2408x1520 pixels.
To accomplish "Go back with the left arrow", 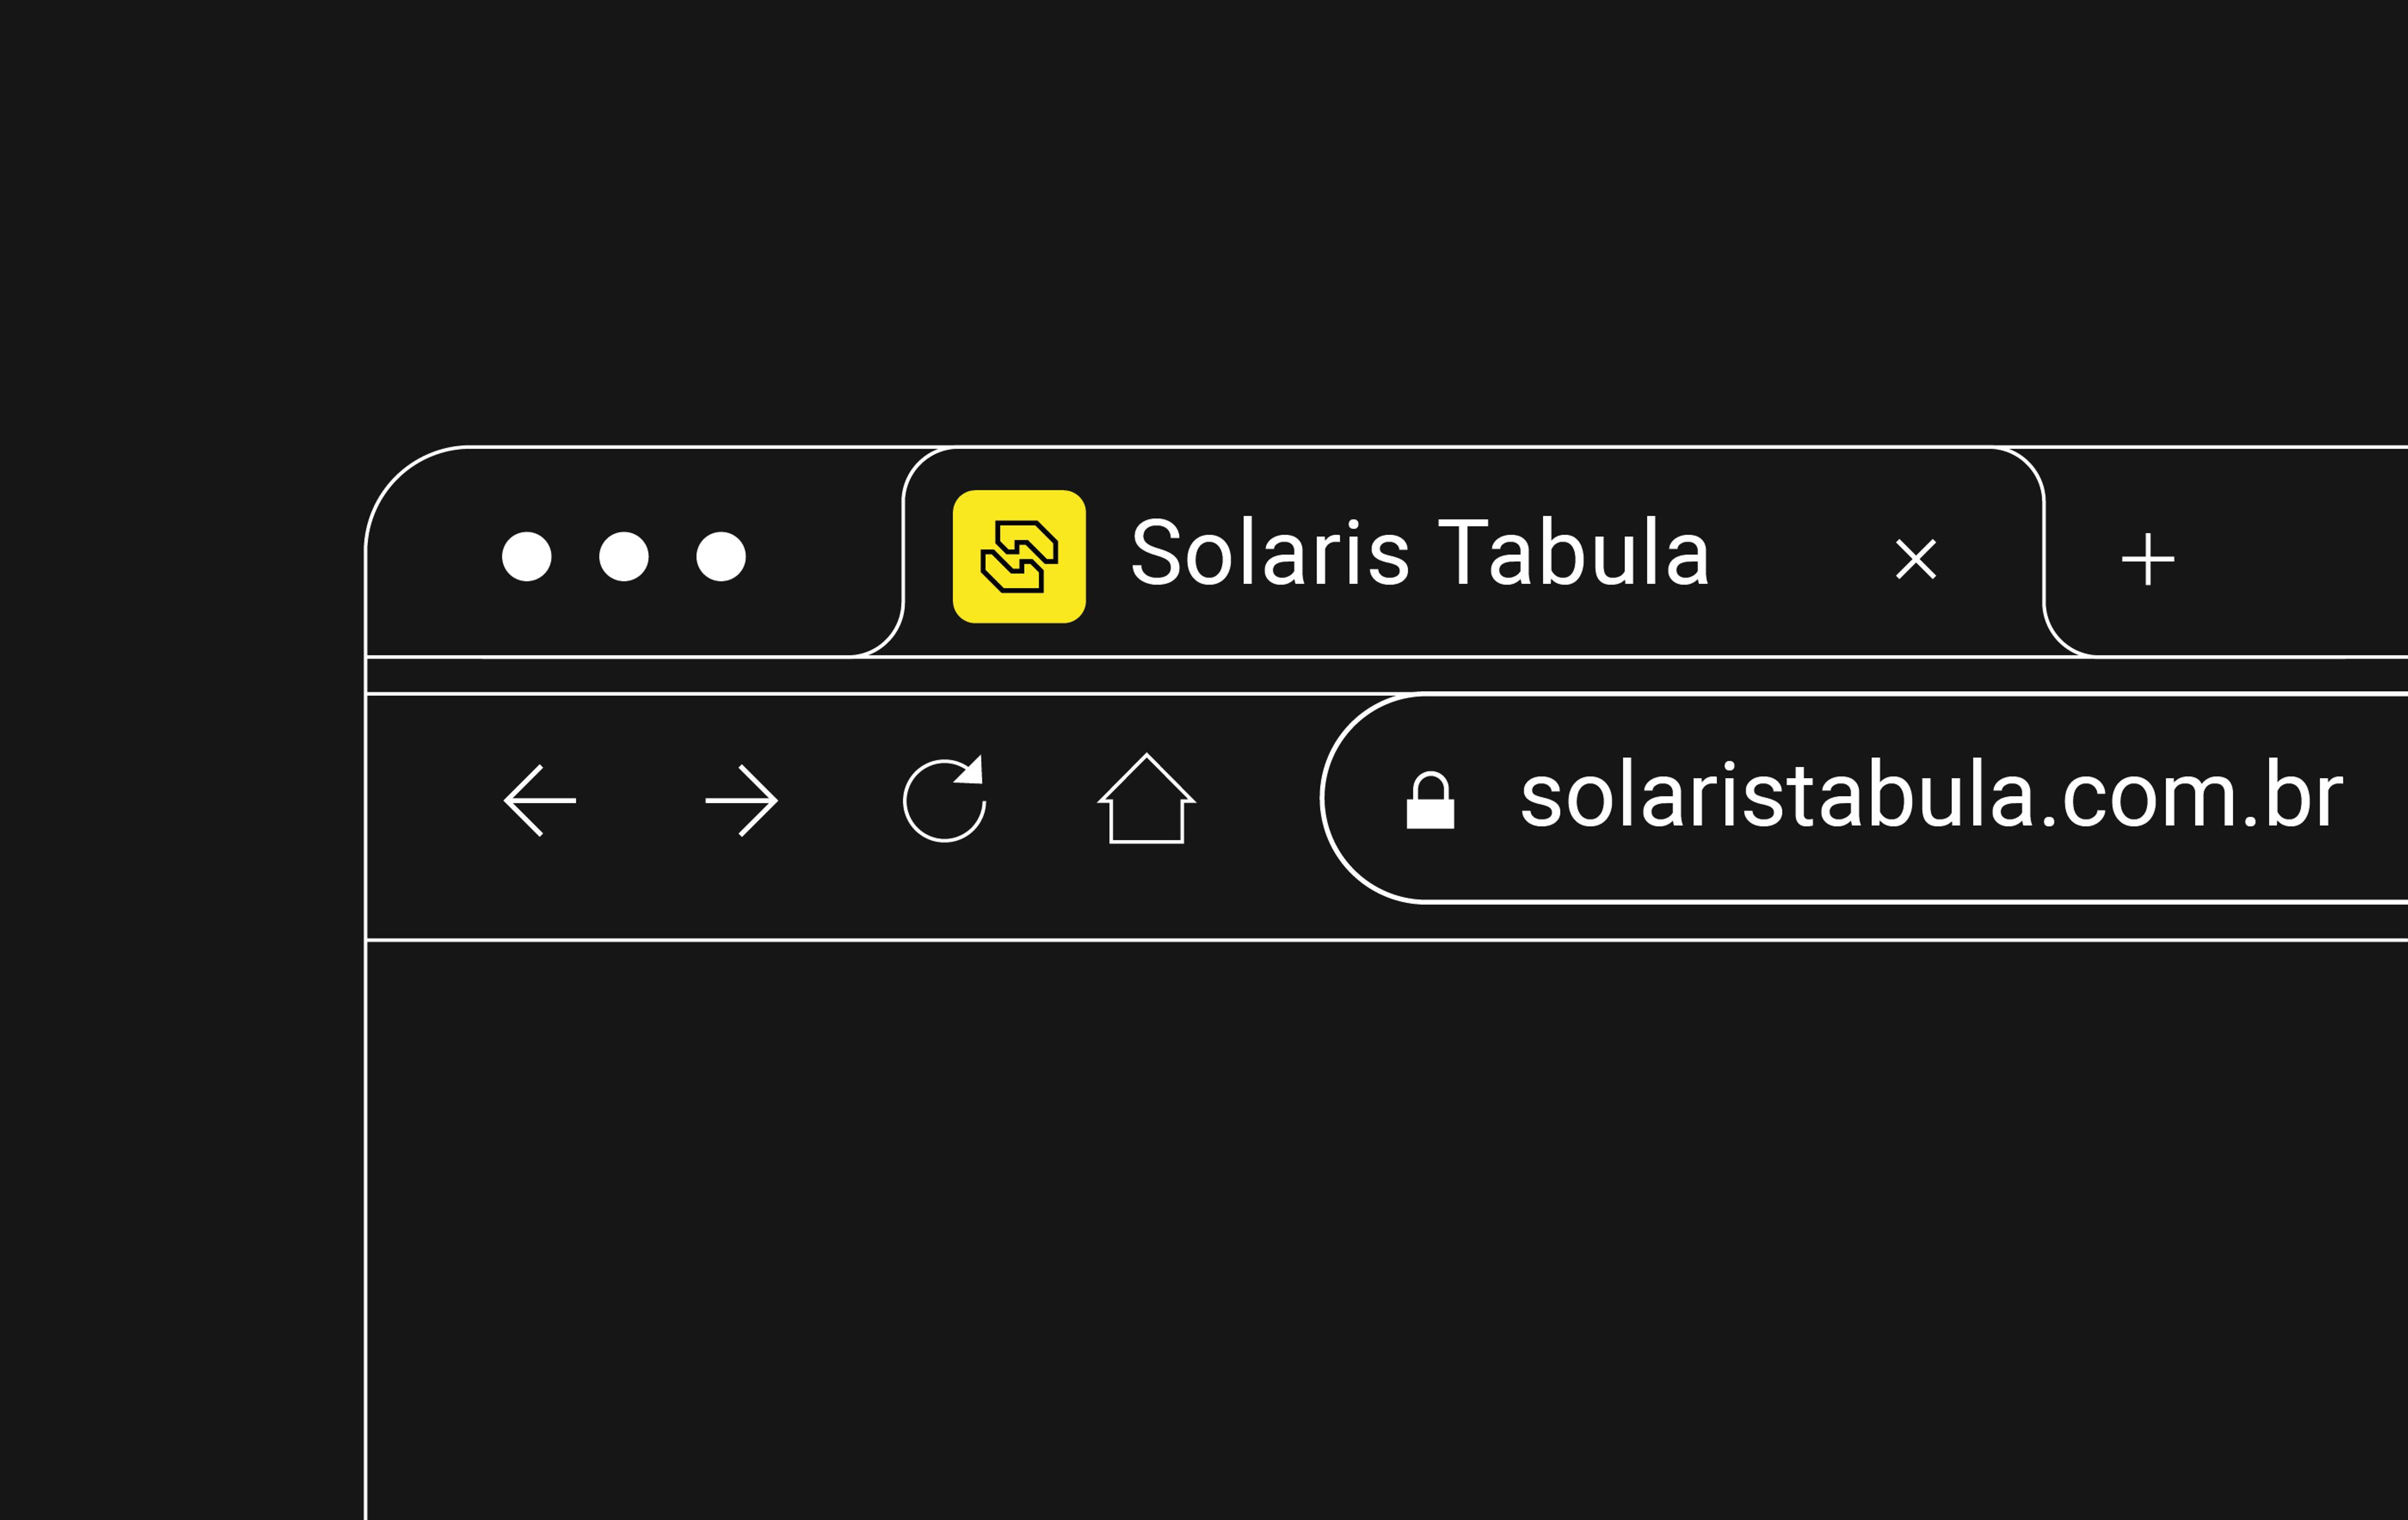I will click(540, 801).
